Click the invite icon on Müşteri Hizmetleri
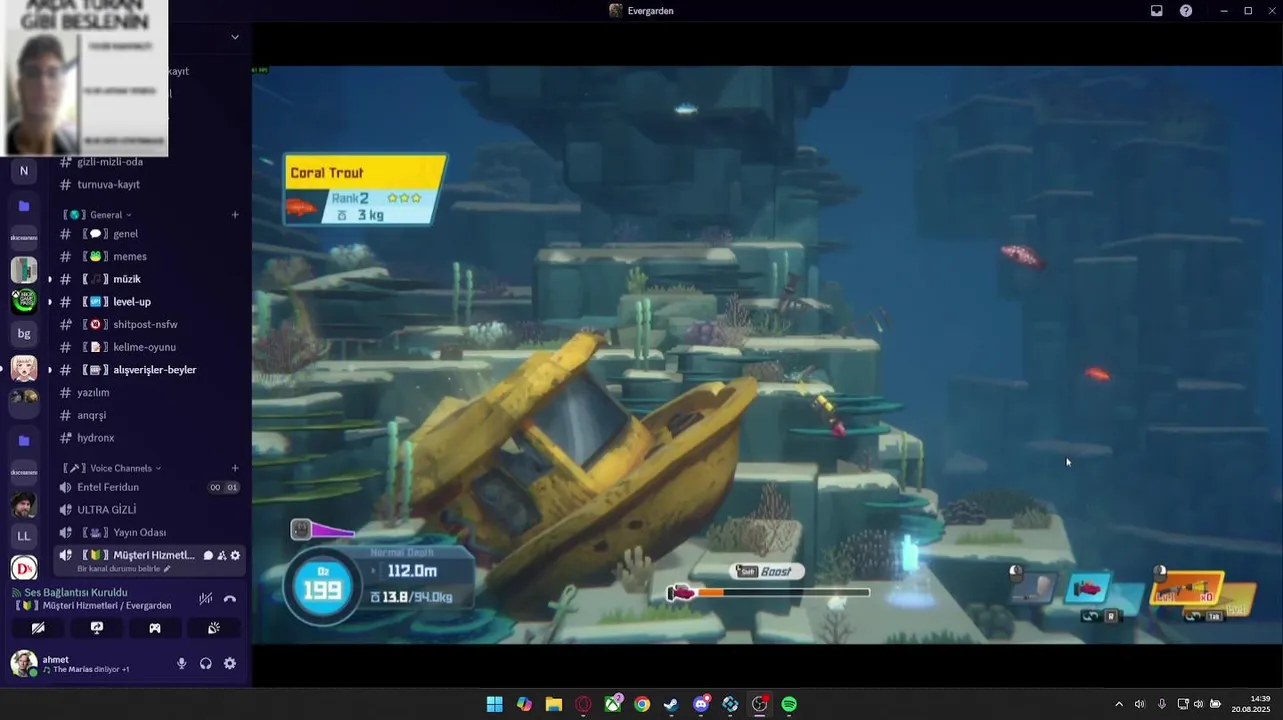Viewport: 1283px width, 720px height. (x=222, y=555)
